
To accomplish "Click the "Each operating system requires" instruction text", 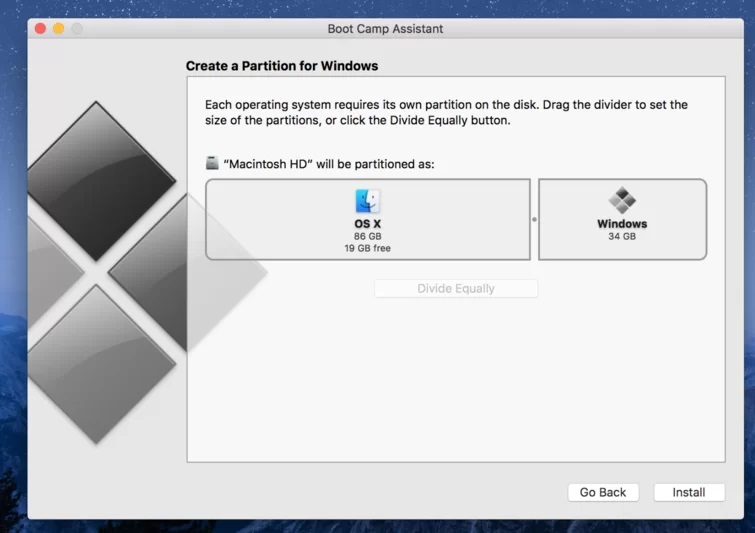I will [446, 112].
